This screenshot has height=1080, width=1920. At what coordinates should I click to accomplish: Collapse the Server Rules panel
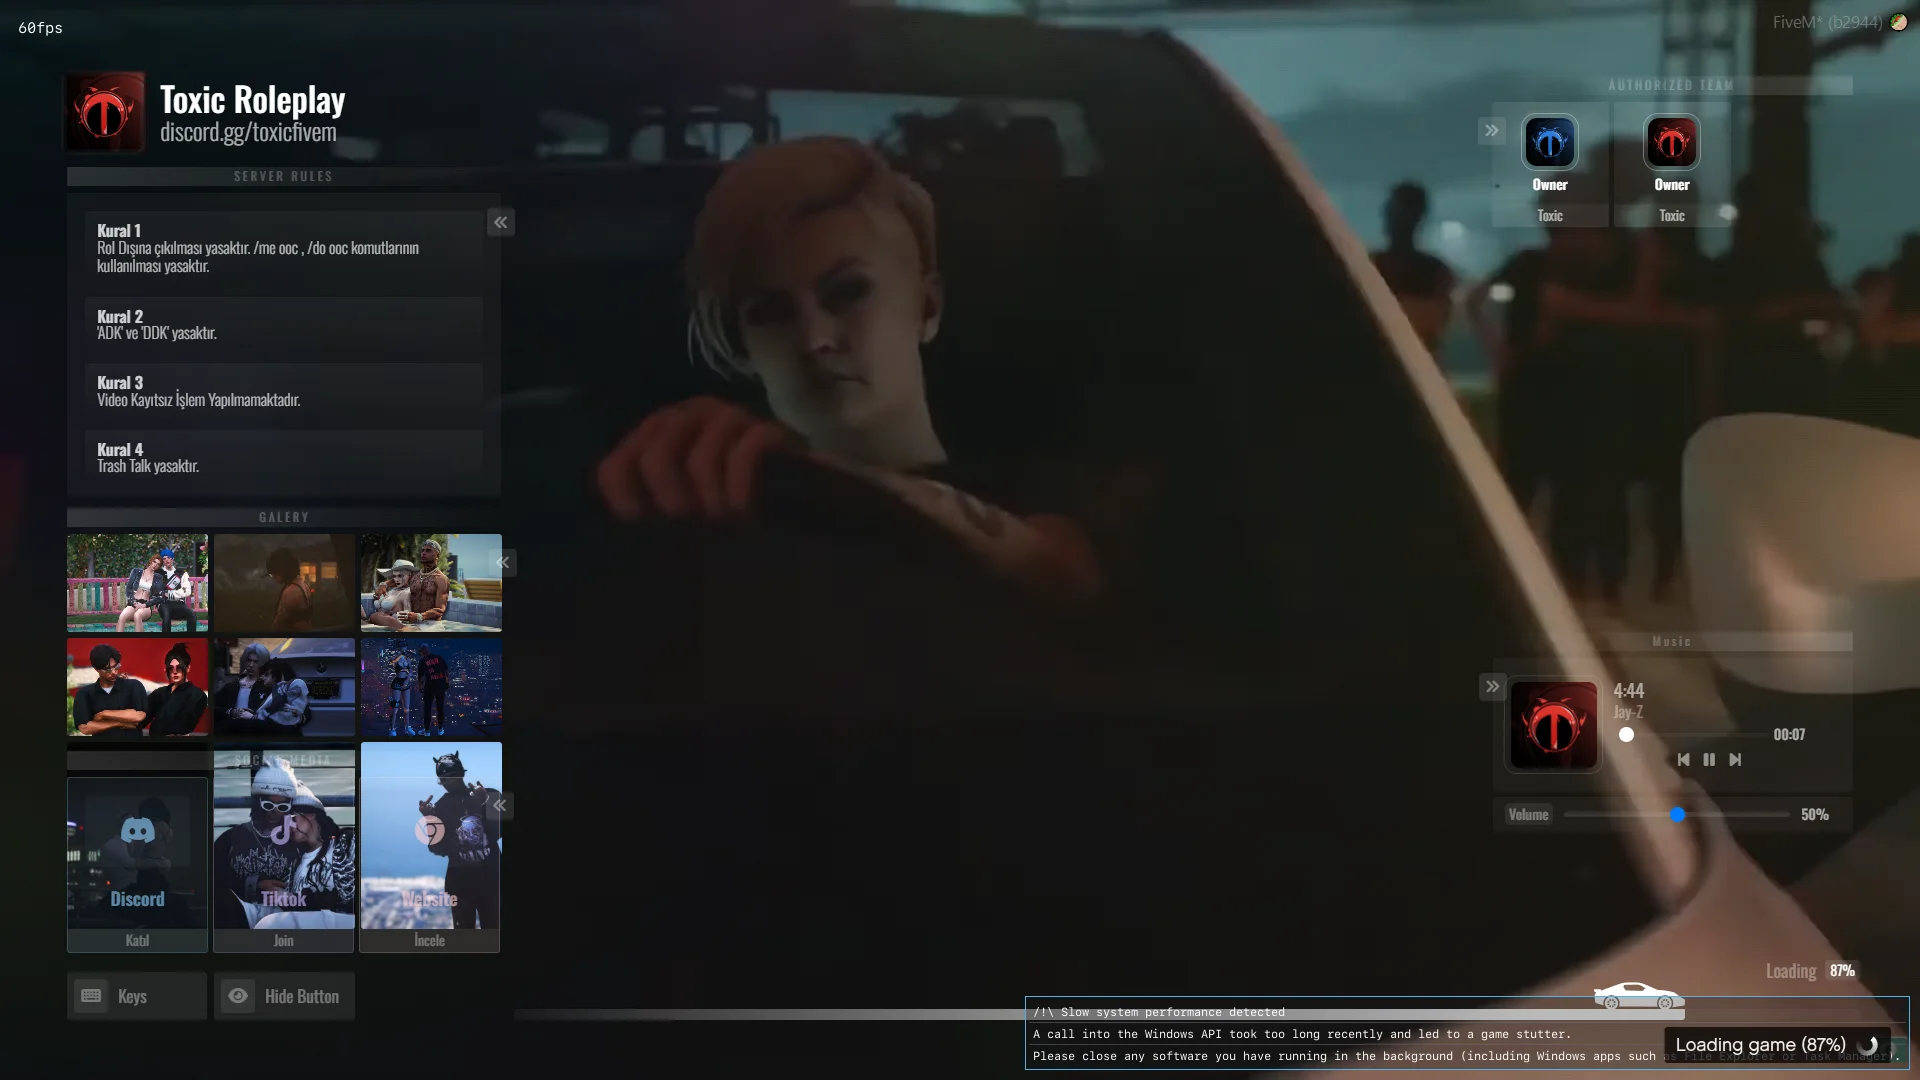click(x=501, y=223)
